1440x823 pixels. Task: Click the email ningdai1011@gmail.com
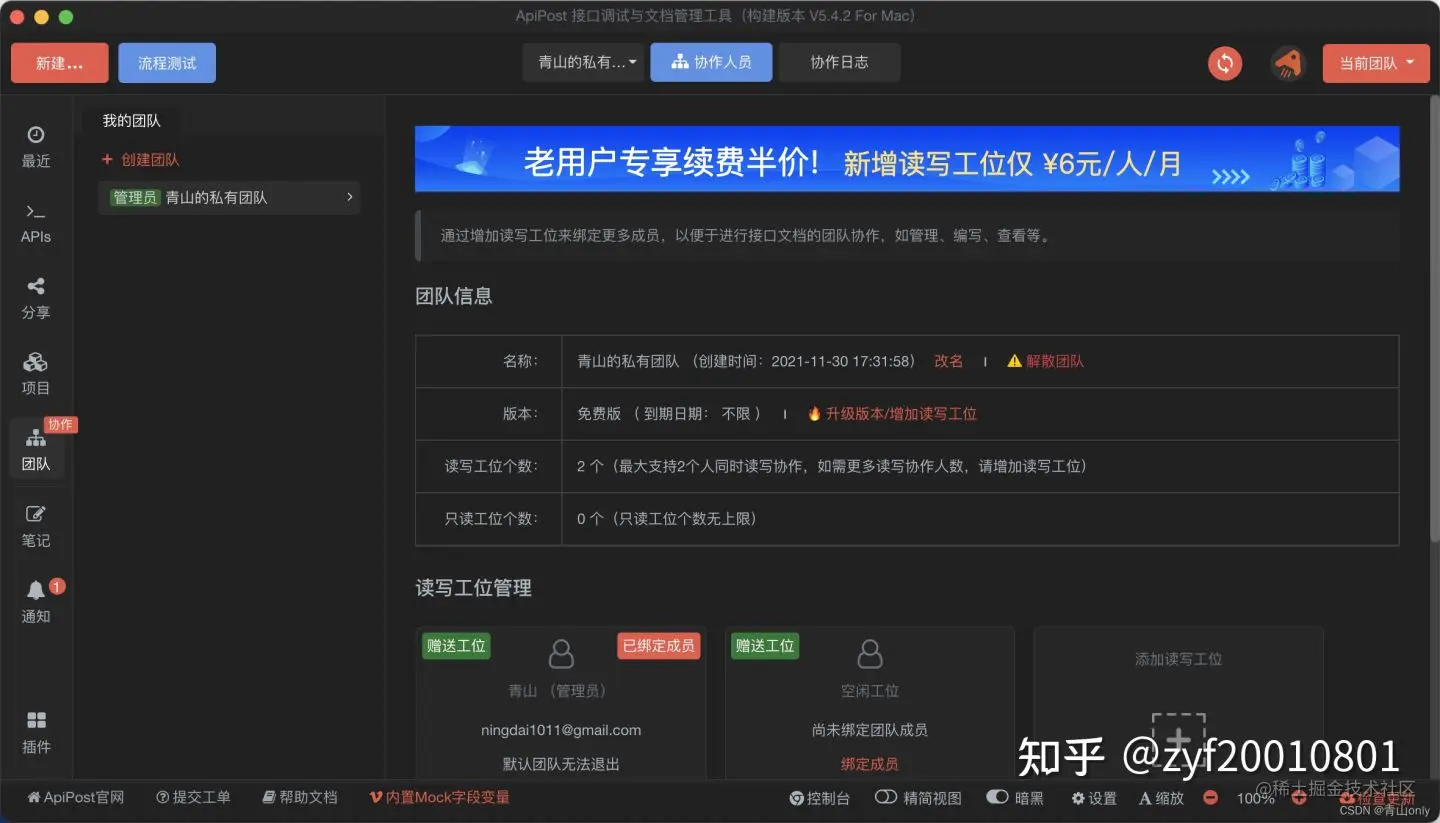click(561, 730)
